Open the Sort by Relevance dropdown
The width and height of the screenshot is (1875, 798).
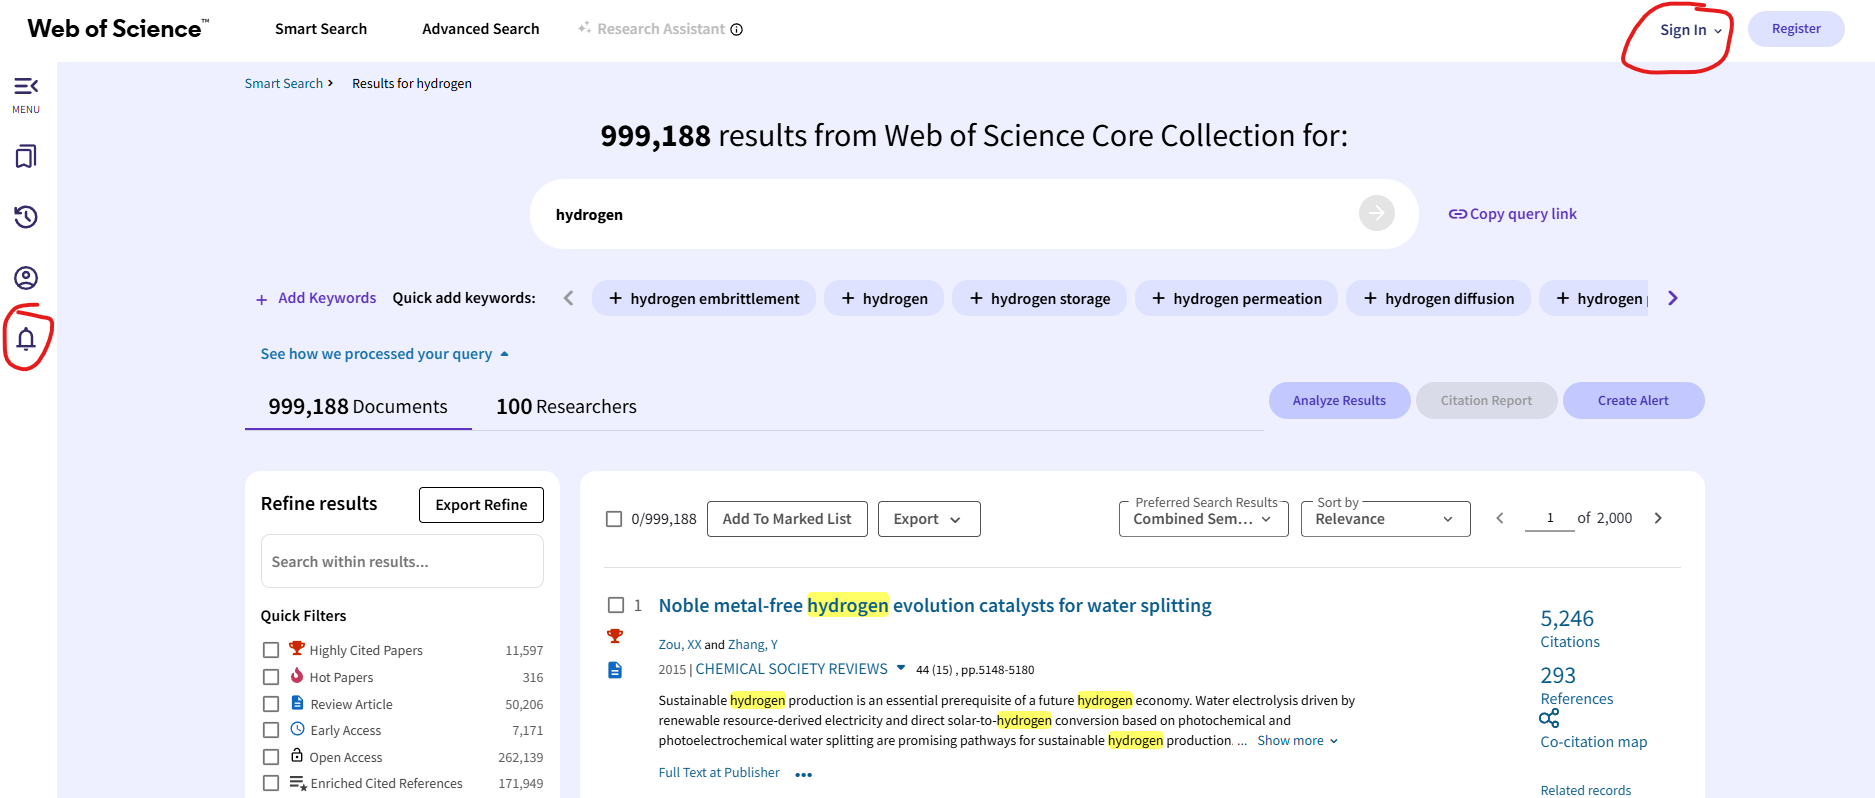pos(1385,519)
